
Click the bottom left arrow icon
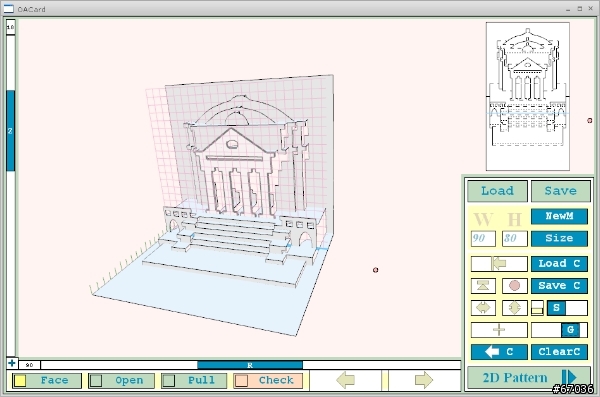(346, 380)
